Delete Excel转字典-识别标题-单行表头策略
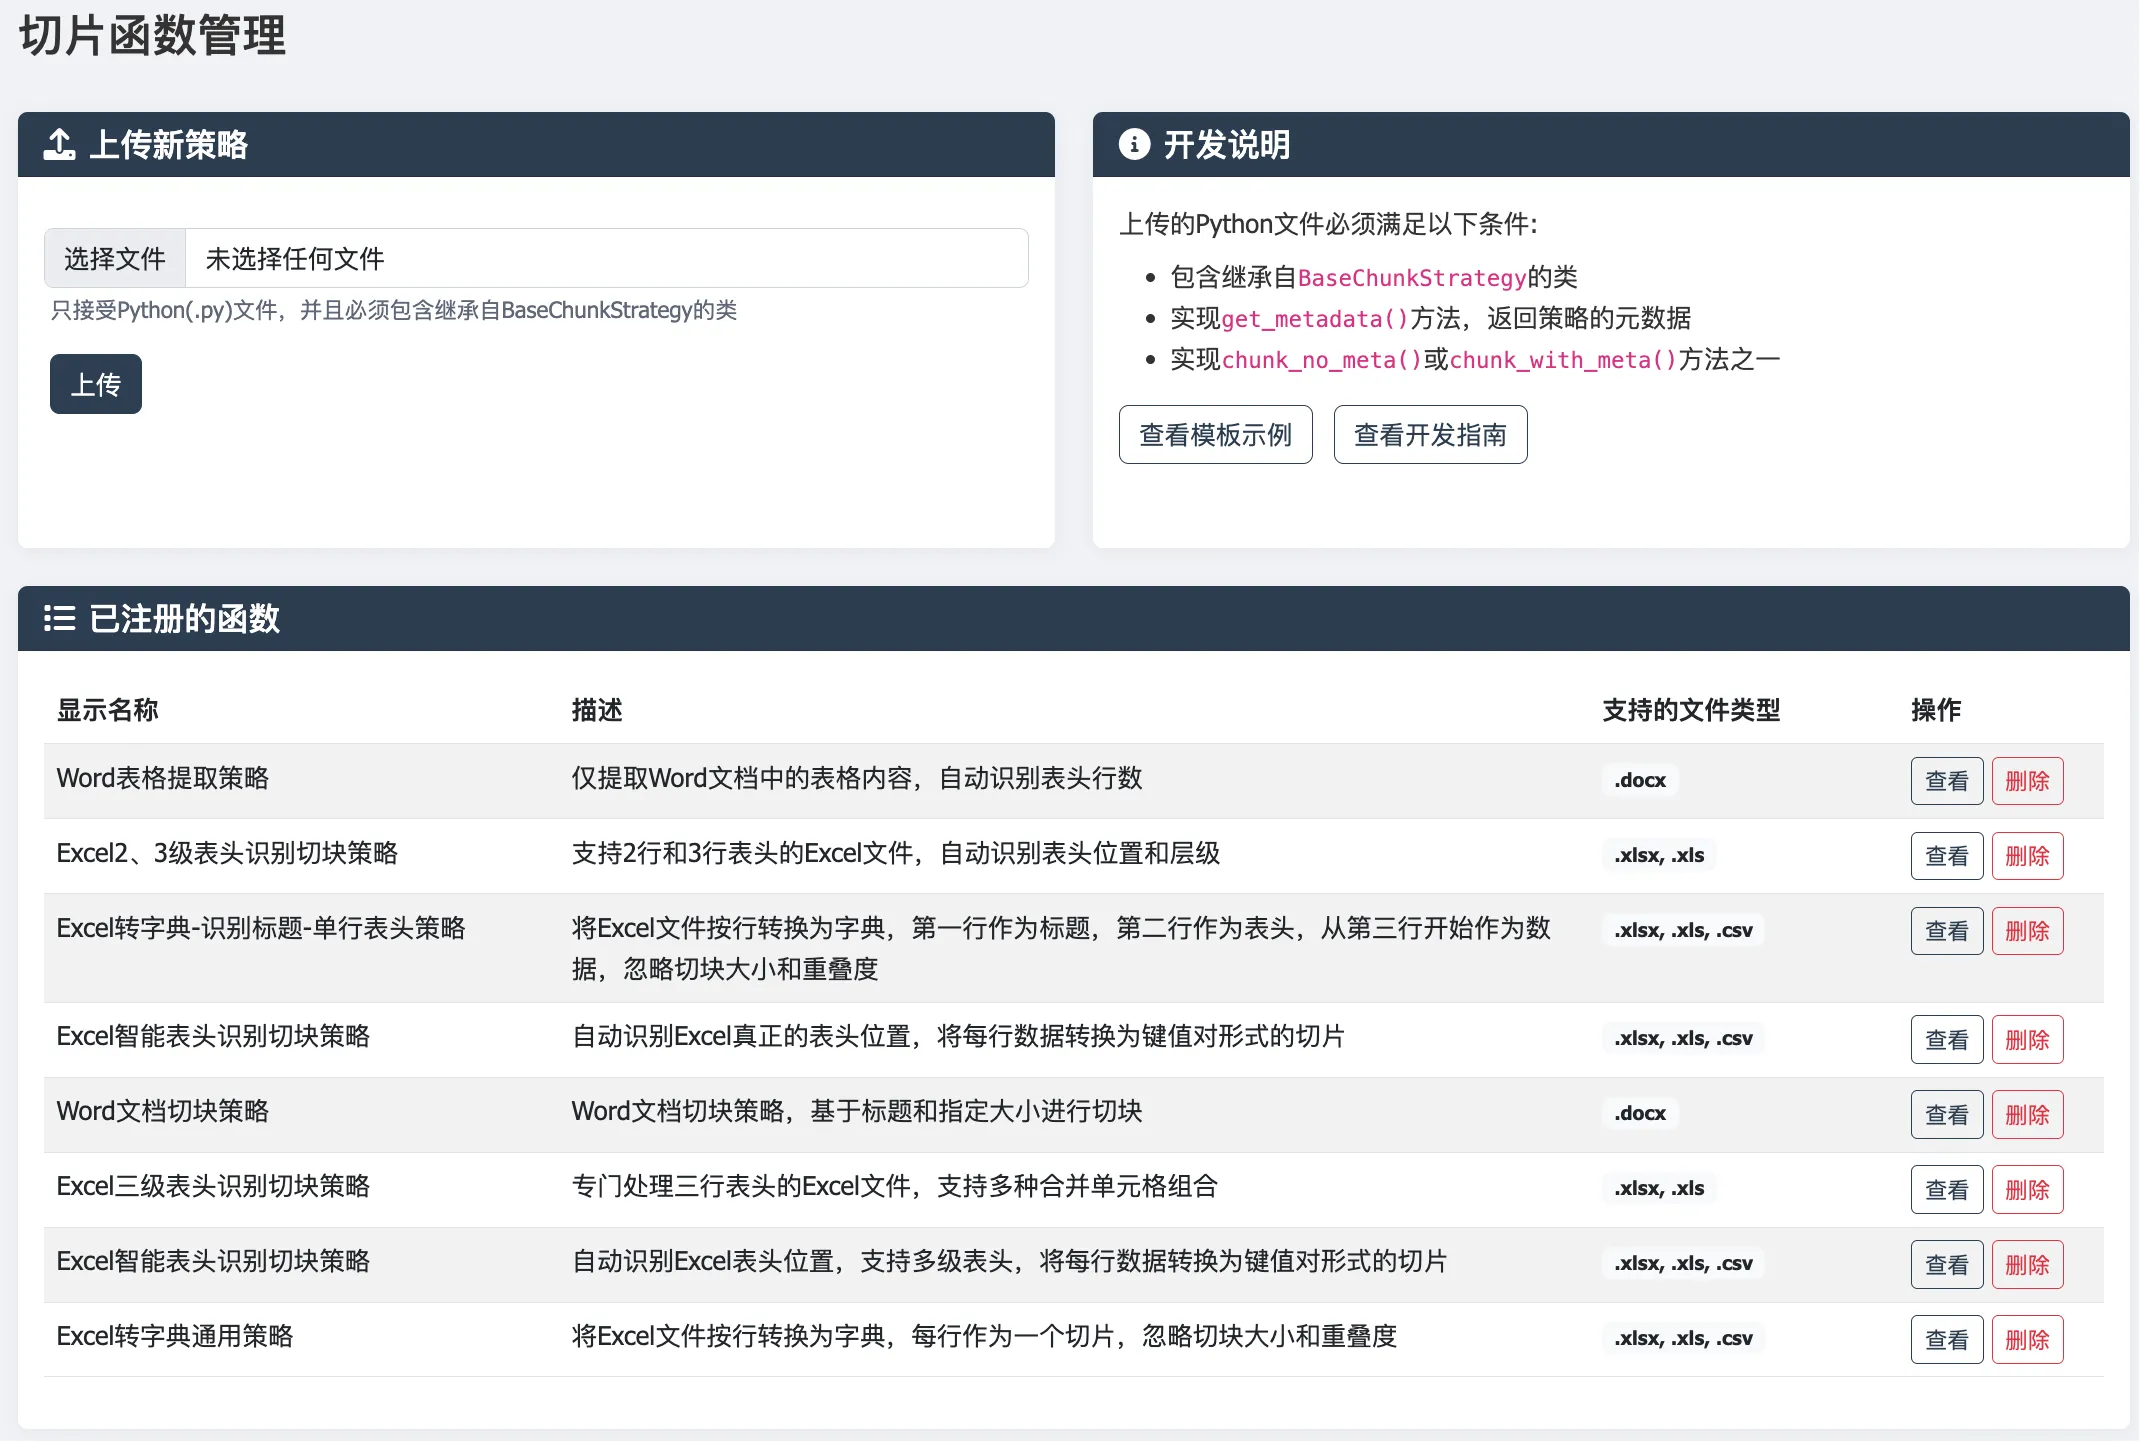 2027,931
